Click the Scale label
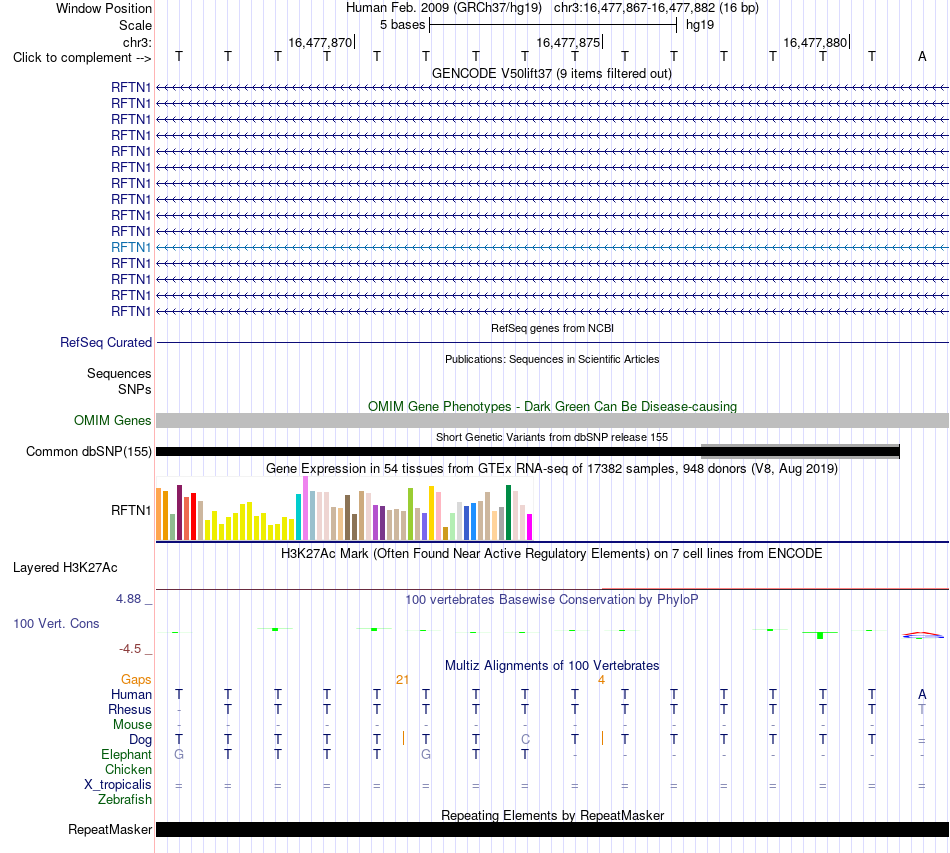This screenshot has height=853, width=950. pyautogui.click(x=136, y=25)
